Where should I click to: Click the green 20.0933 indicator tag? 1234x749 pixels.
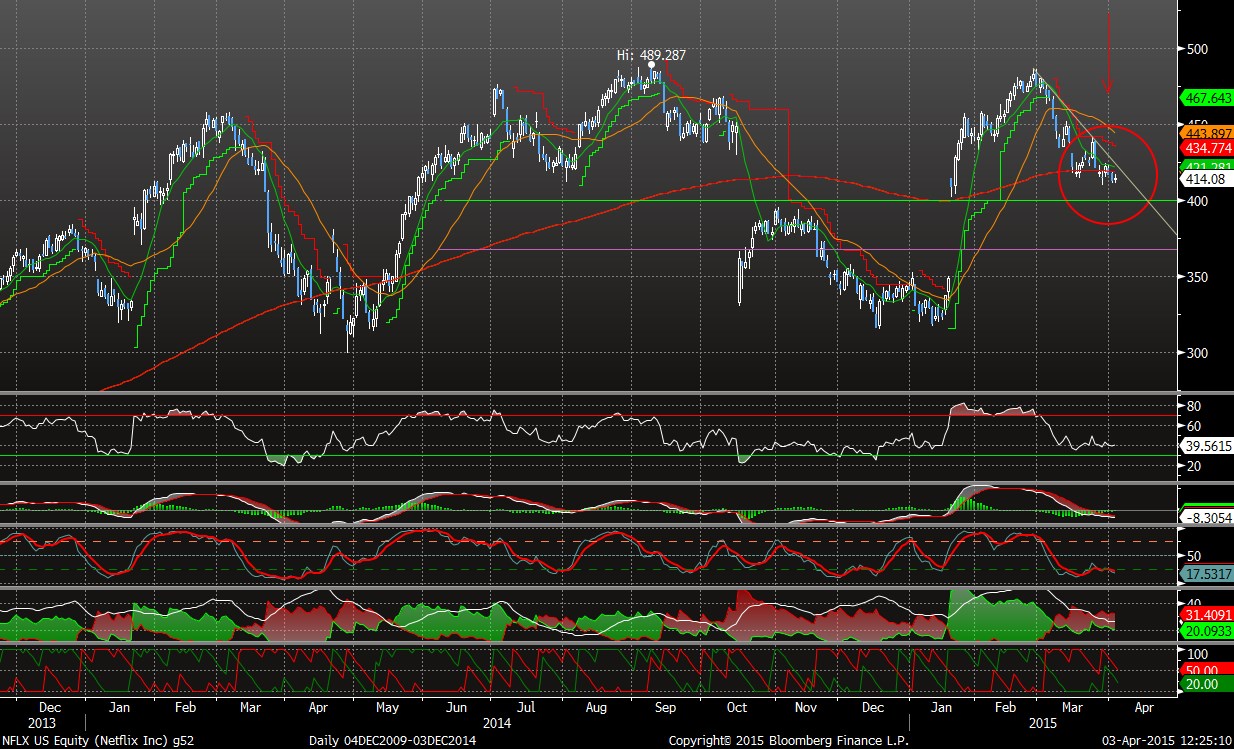(x=1207, y=631)
